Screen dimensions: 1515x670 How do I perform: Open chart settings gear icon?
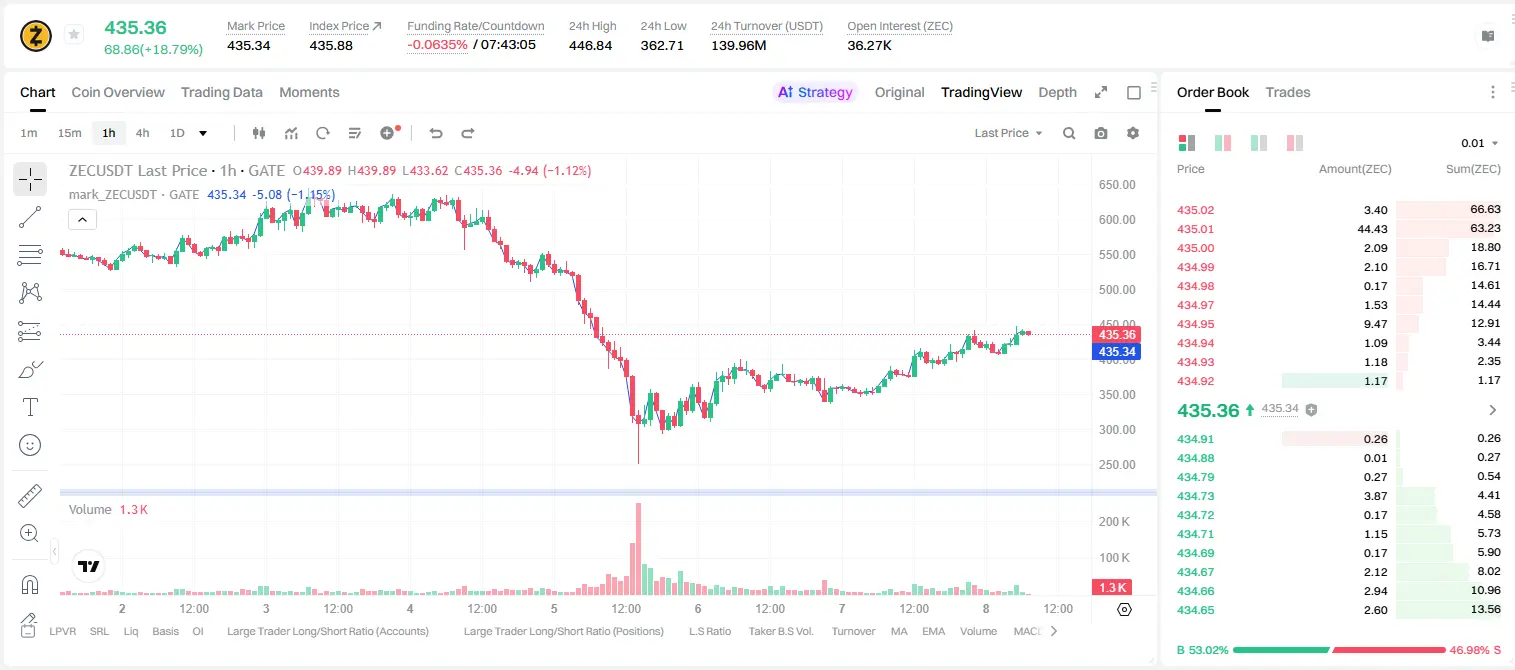[x=1133, y=133]
